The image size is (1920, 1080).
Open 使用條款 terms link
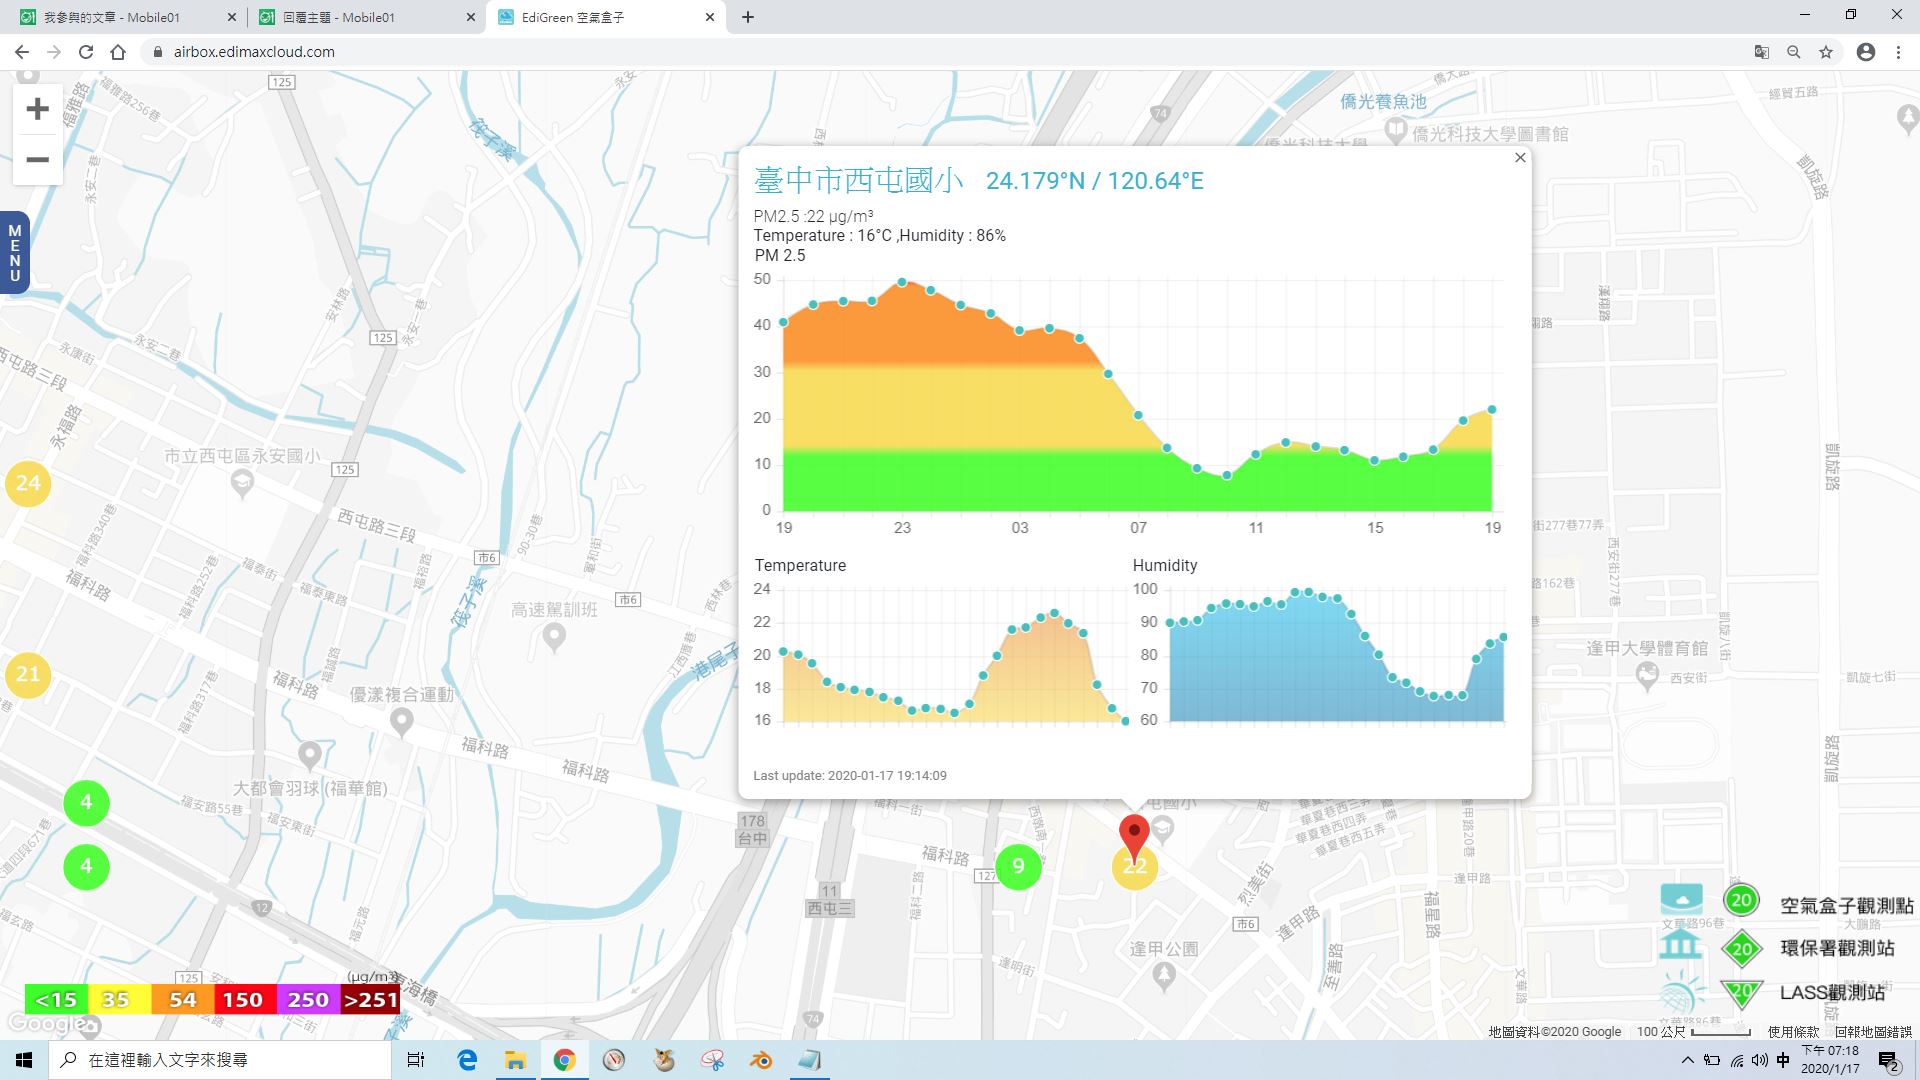(1793, 1031)
